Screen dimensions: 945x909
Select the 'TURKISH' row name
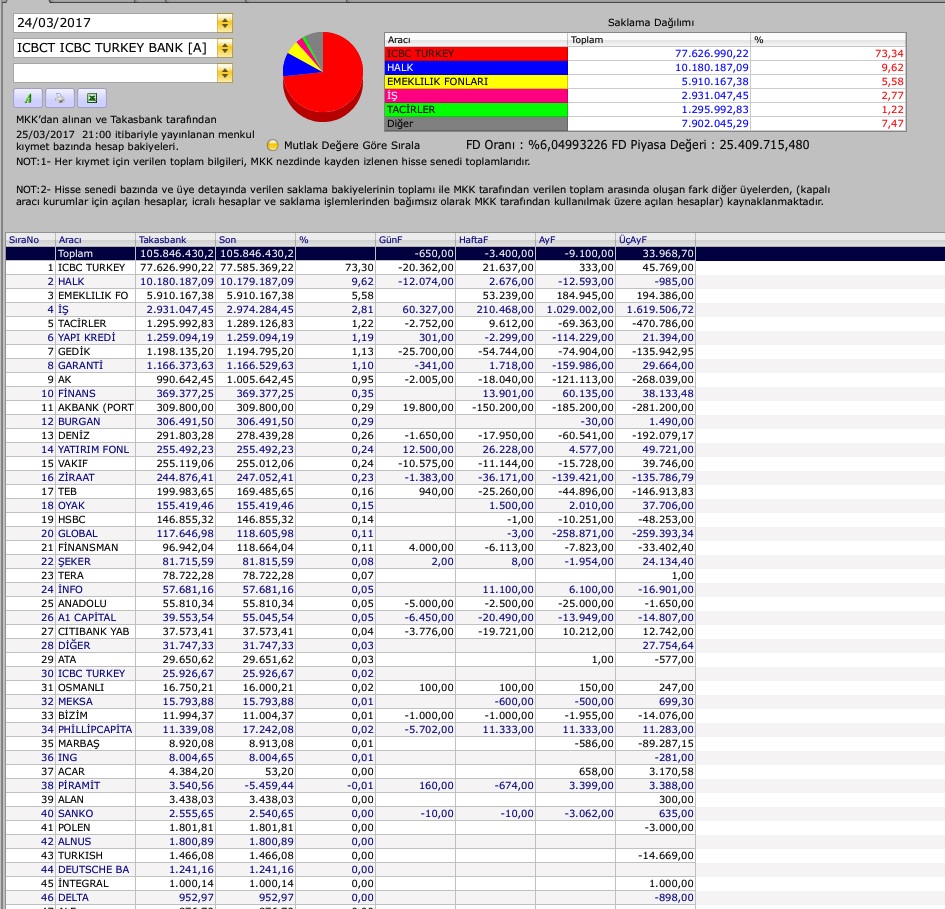[80, 855]
